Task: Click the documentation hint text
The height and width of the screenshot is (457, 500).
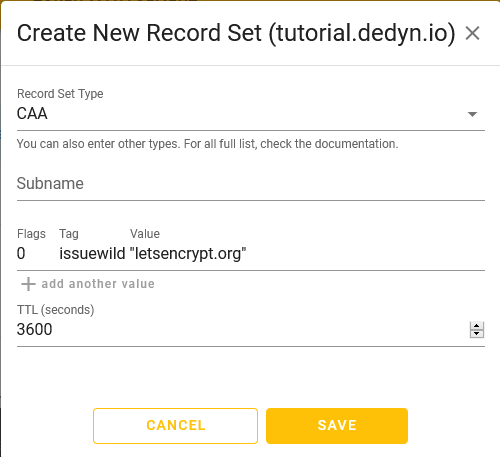Action: 208,144
